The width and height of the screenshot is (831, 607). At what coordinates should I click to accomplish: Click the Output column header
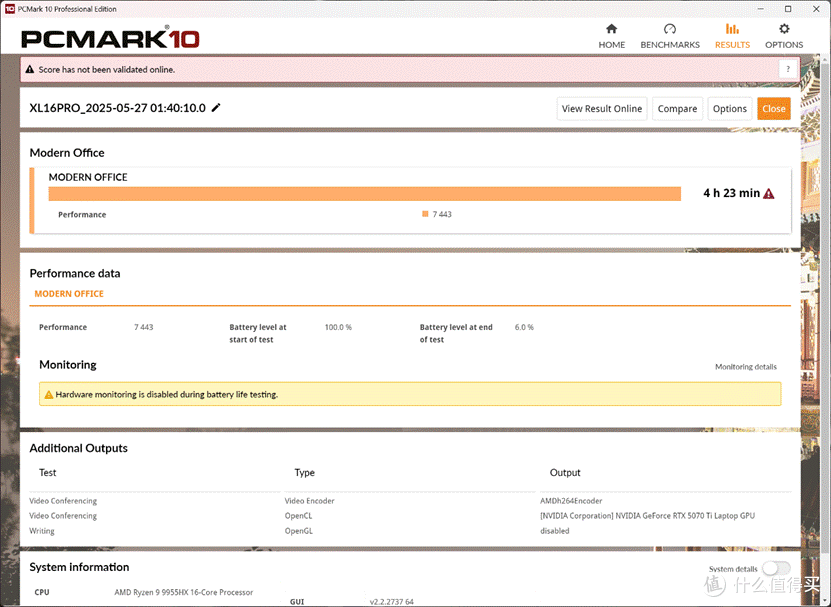click(x=565, y=473)
